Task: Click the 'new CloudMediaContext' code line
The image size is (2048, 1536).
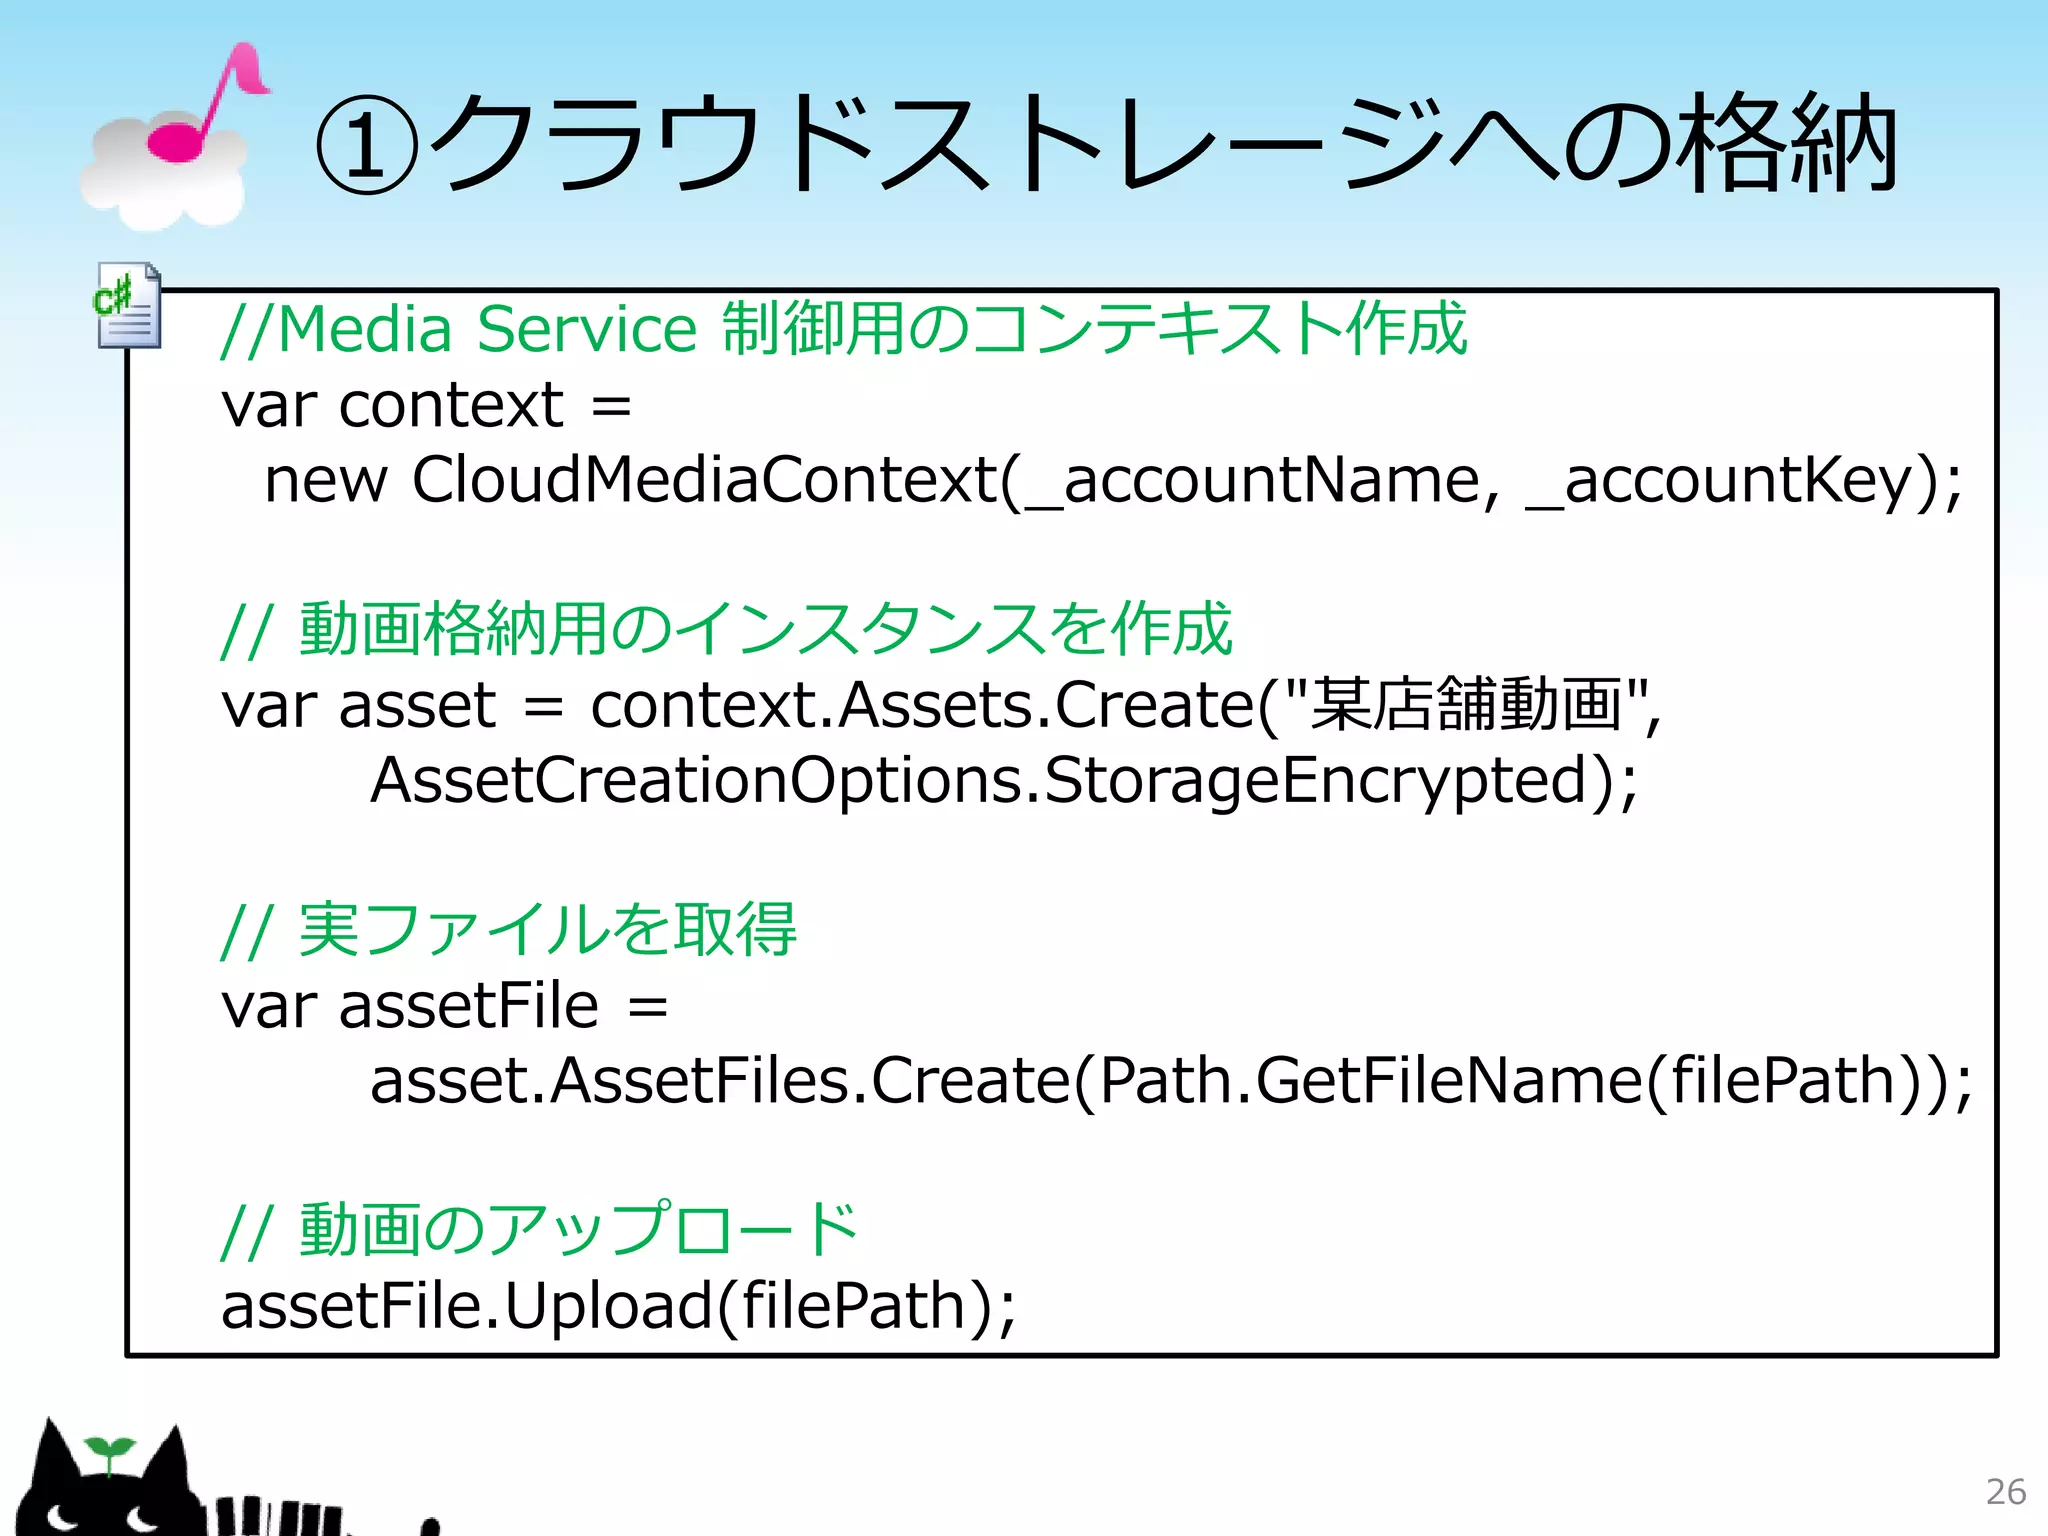Action: (1113, 481)
